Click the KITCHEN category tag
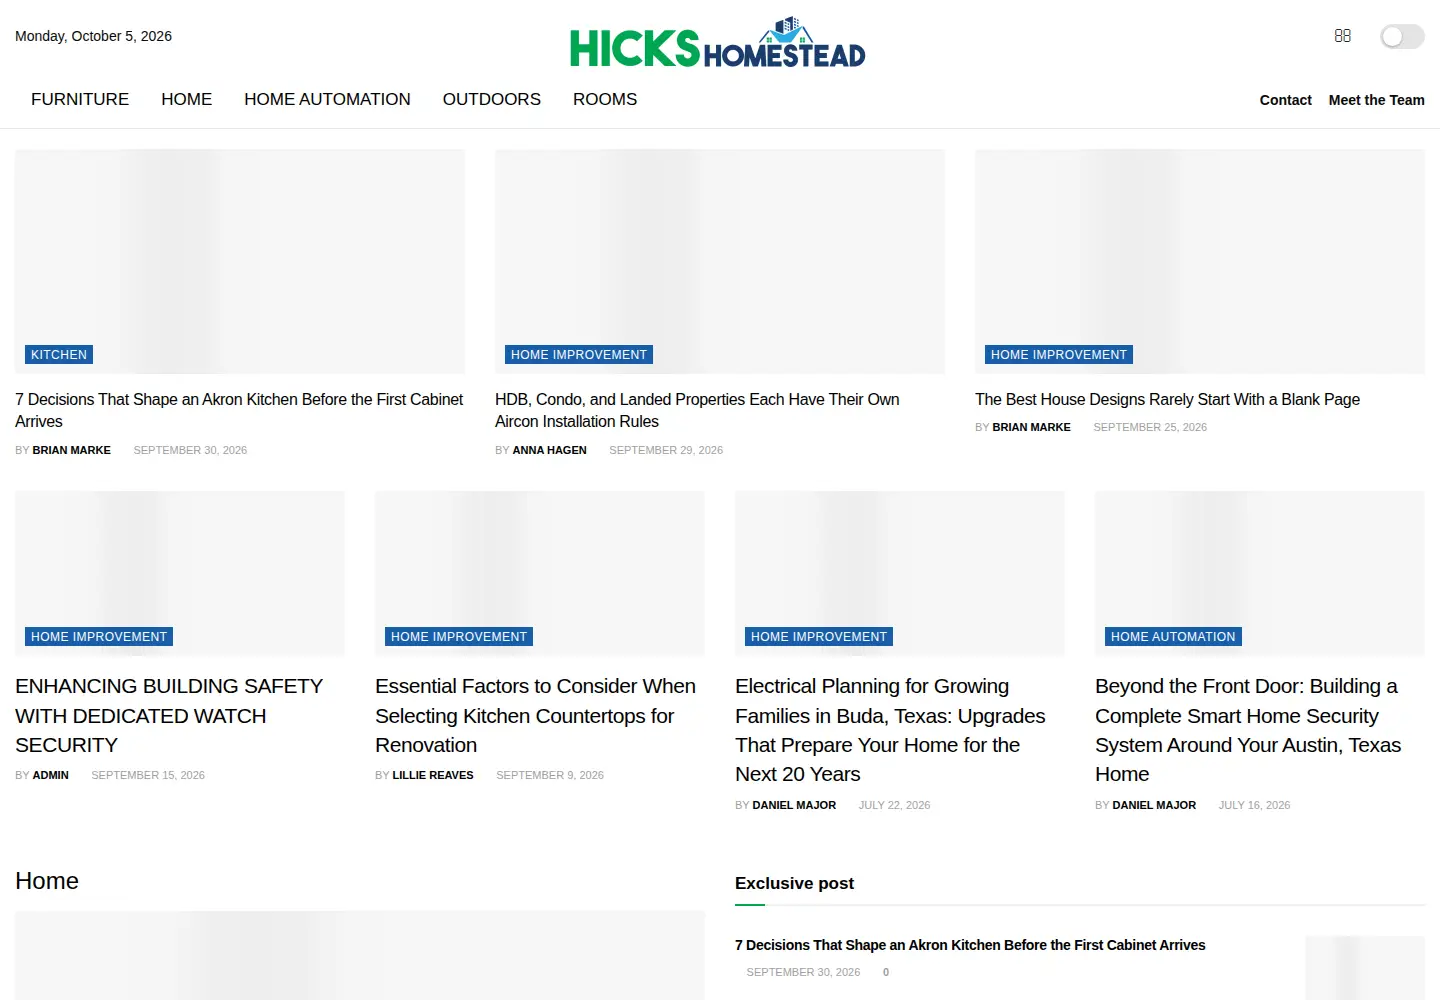This screenshot has width=1440, height=1000. pos(59,355)
